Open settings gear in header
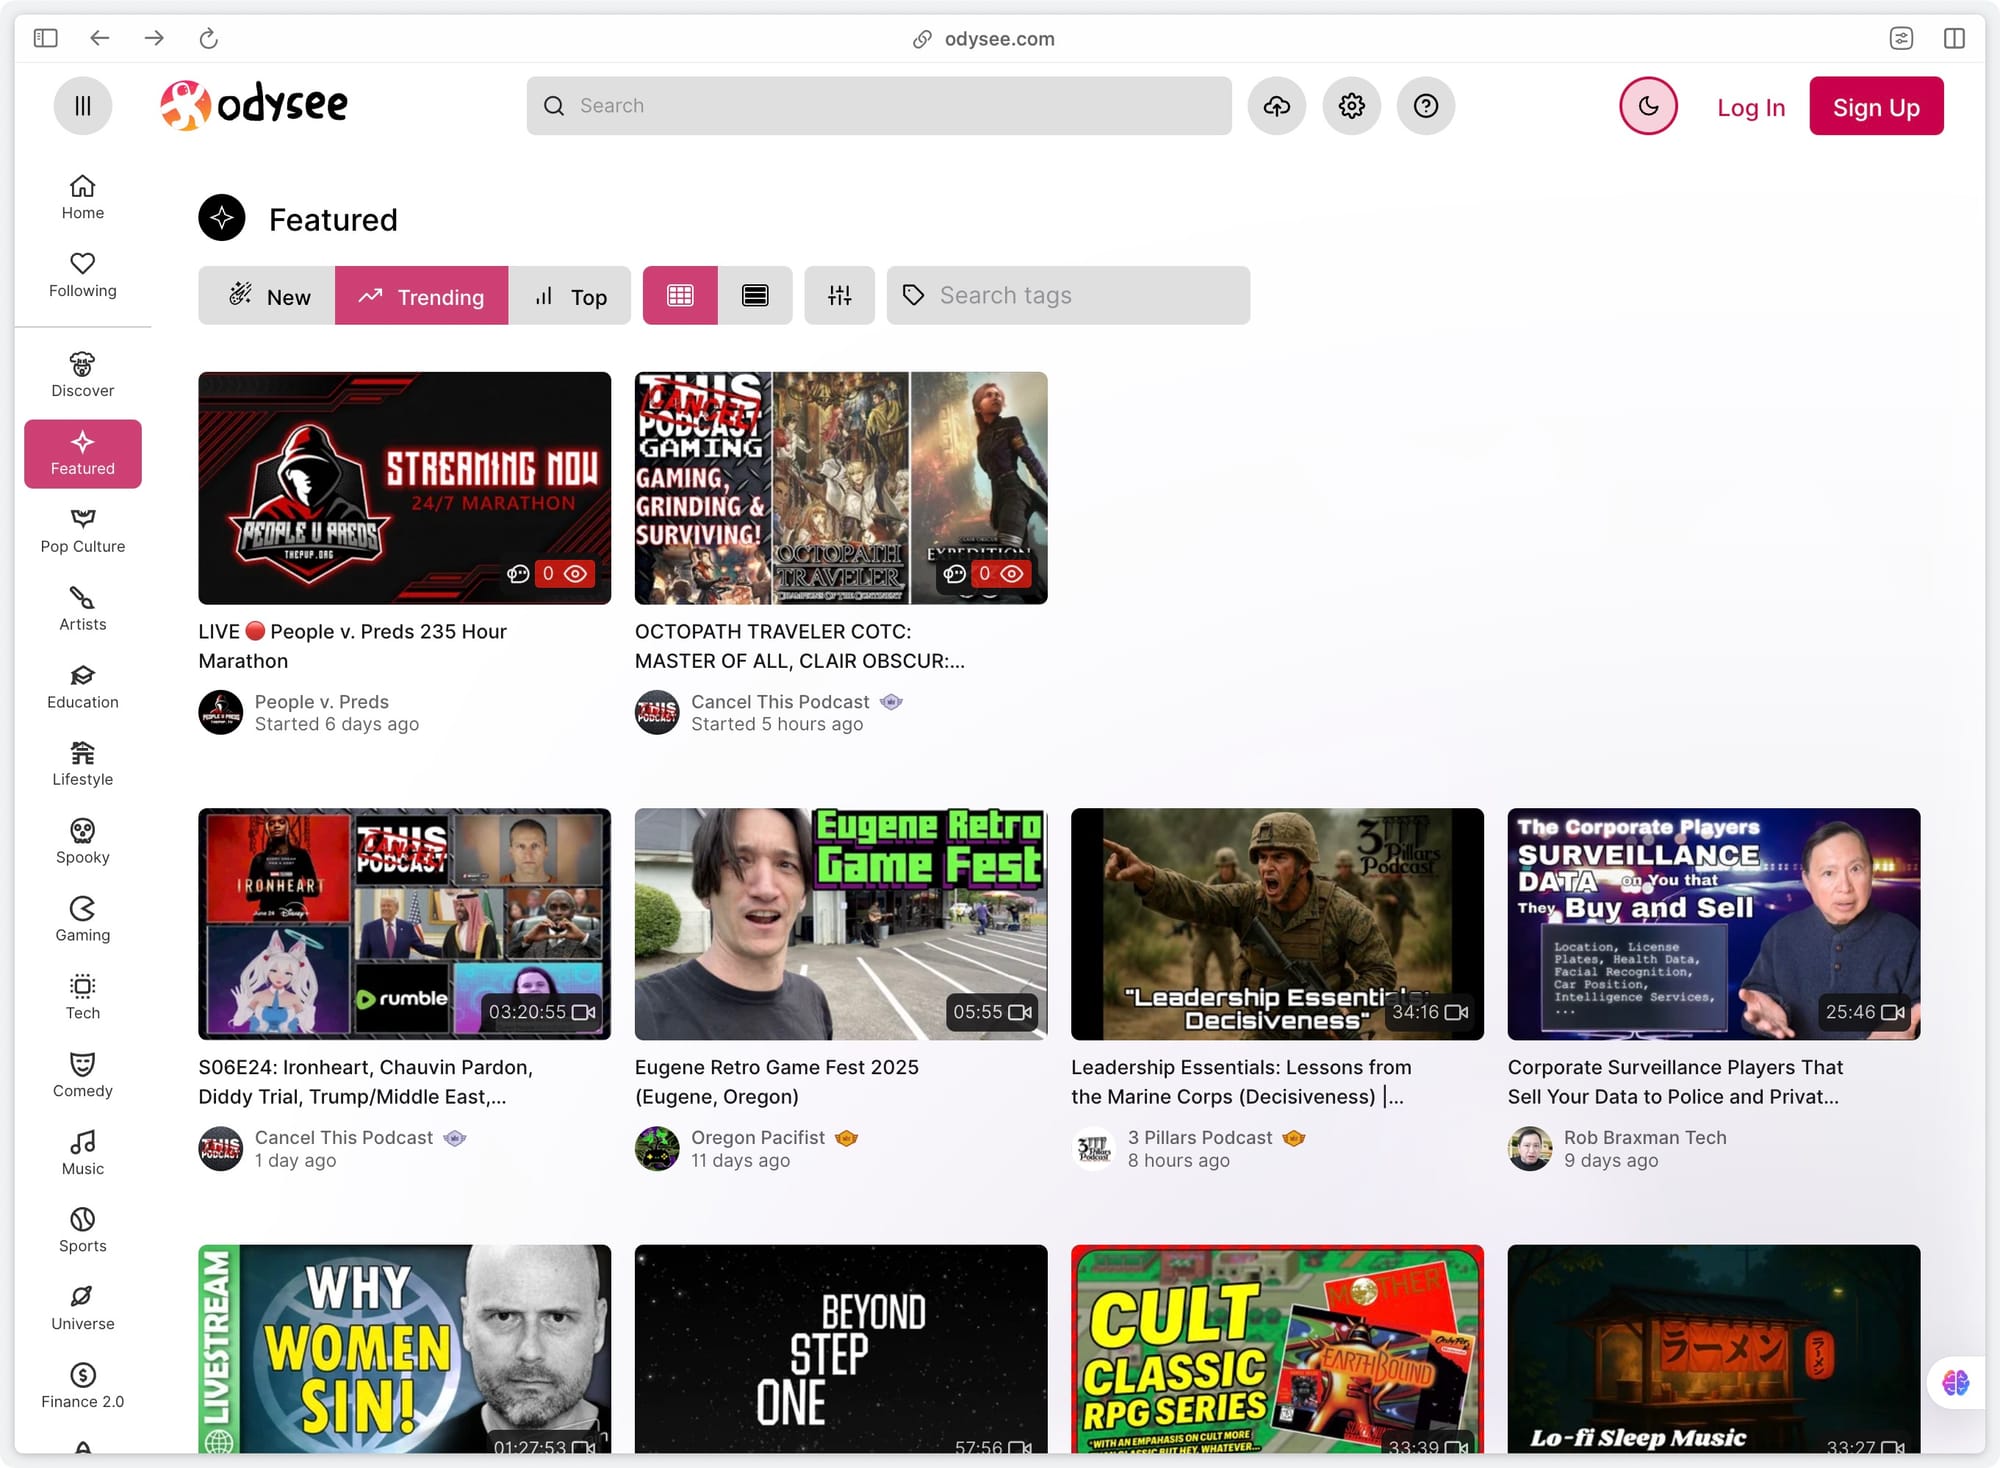This screenshot has width=2000, height=1468. coord(1351,106)
